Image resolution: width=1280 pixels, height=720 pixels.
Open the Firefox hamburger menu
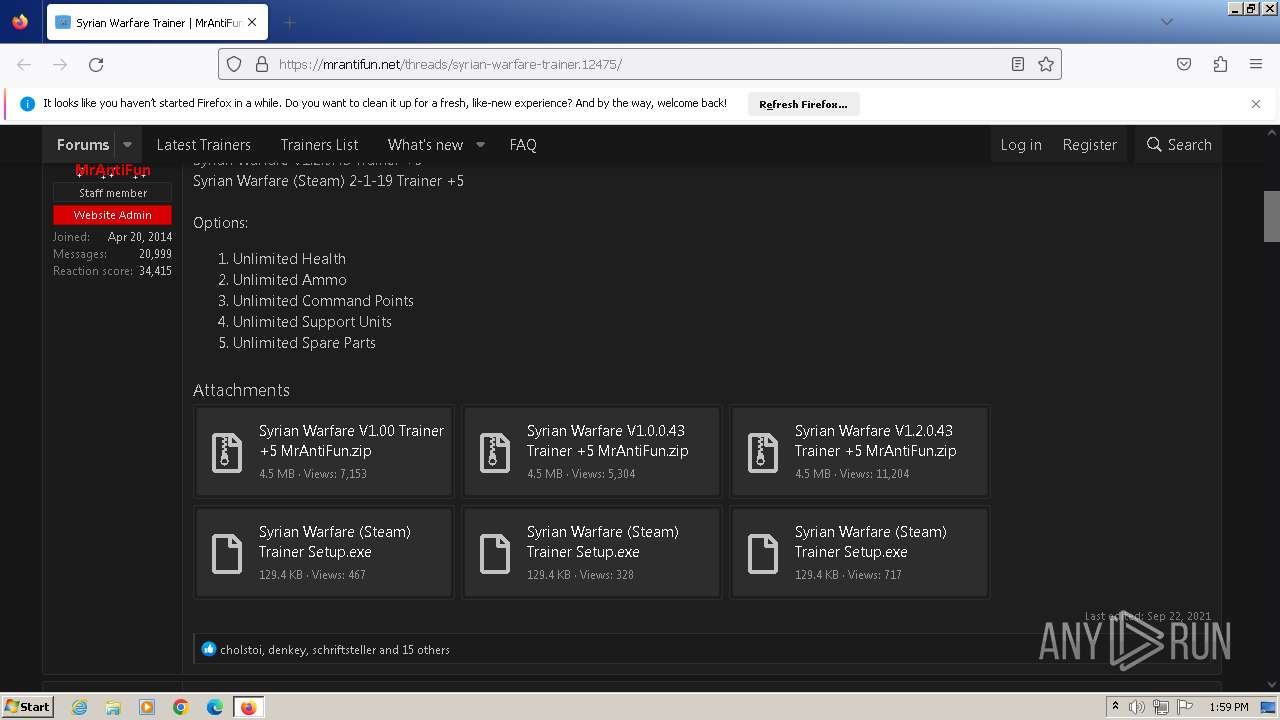point(1256,64)
